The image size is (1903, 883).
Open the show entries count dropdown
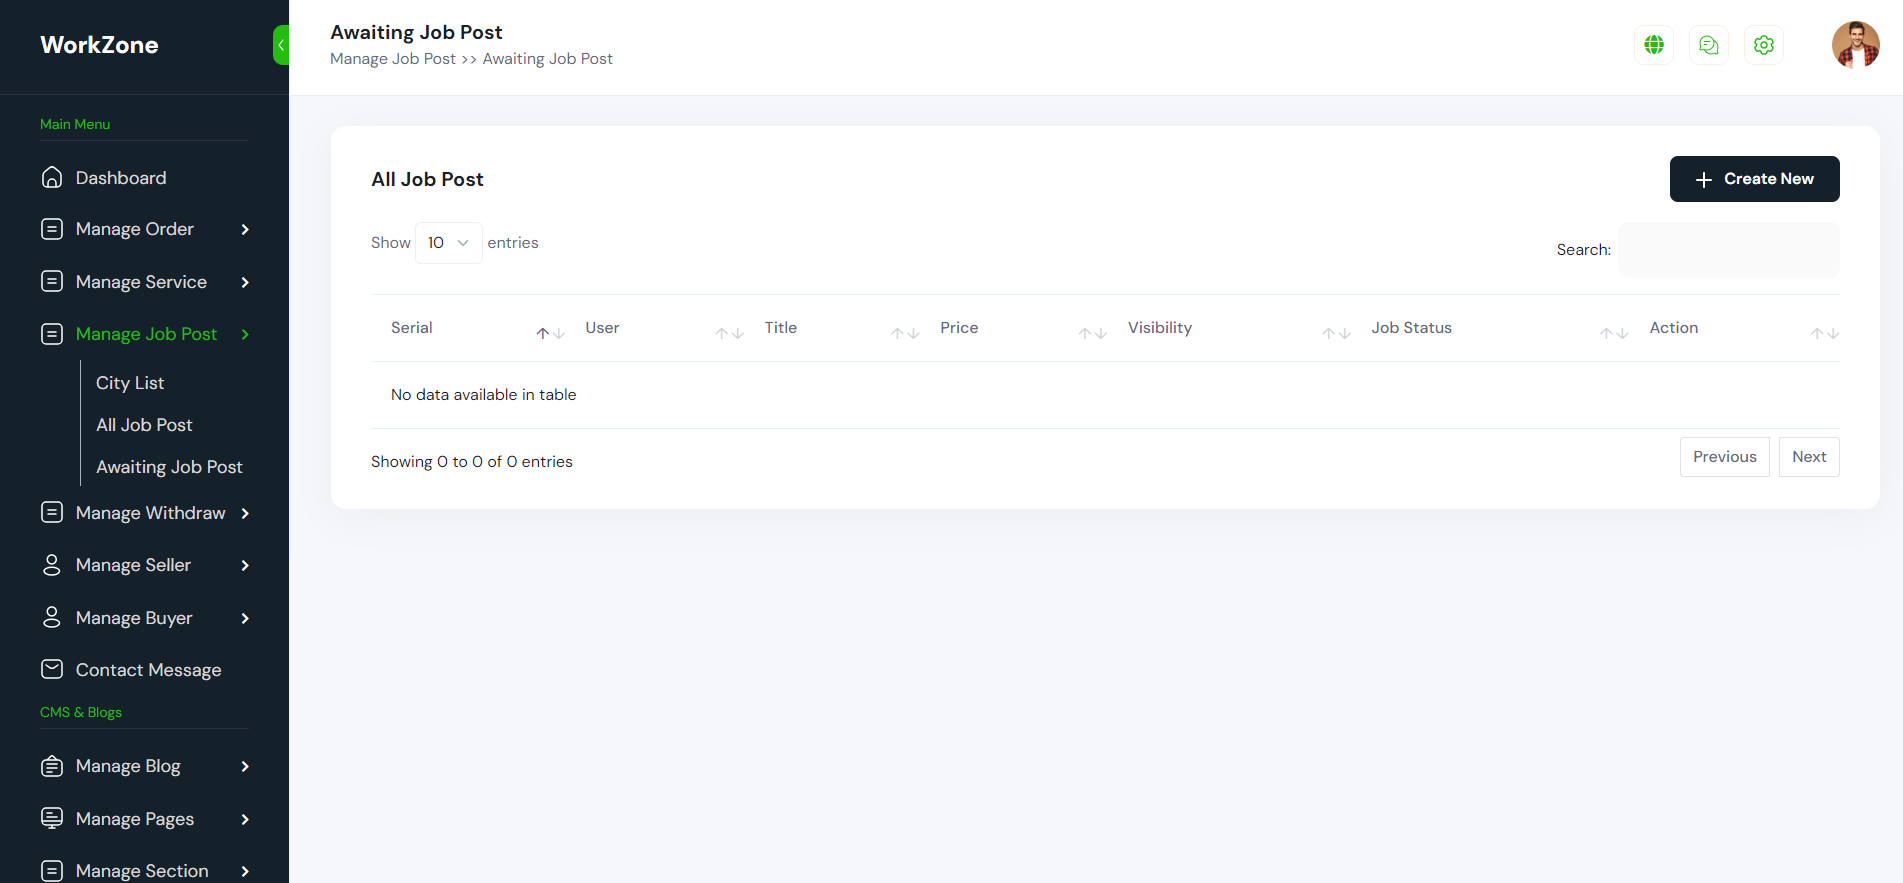(x=448, y=243)
